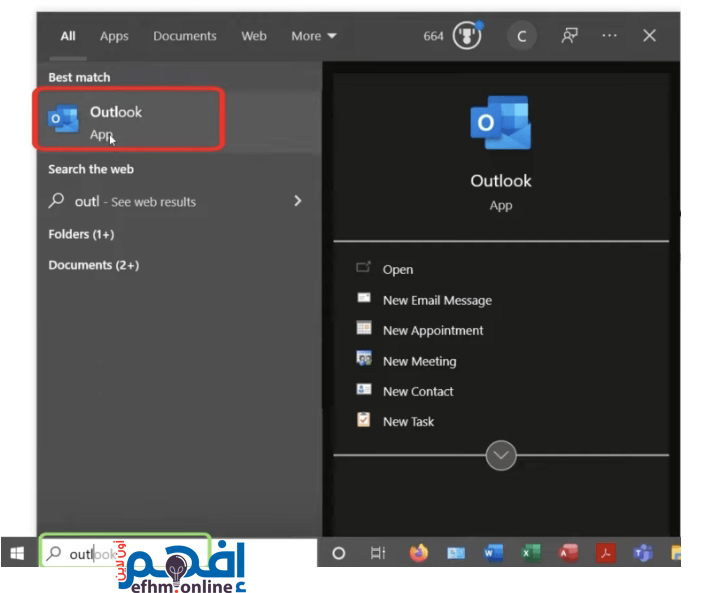This screenshot has height=593, width=706.
Task: Open the three-dot options menu
Action: tap(609, 36)
